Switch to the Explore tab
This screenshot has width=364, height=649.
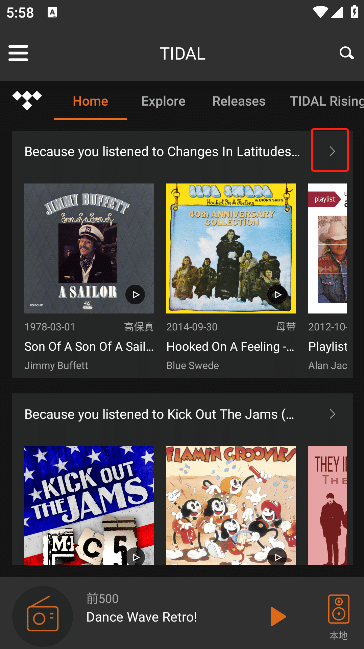(x=163, y=101)
